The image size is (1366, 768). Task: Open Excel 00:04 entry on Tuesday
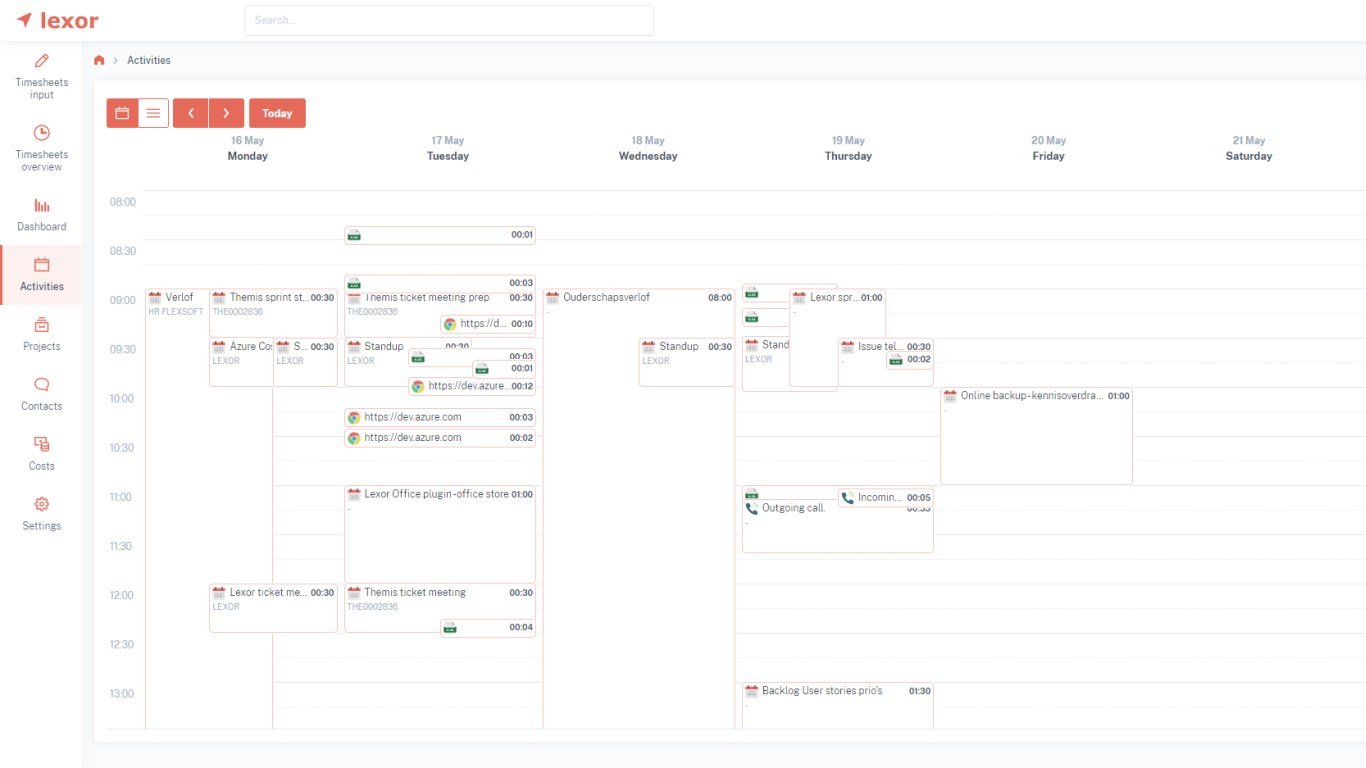pyautogui.click(x=488, y=628)
